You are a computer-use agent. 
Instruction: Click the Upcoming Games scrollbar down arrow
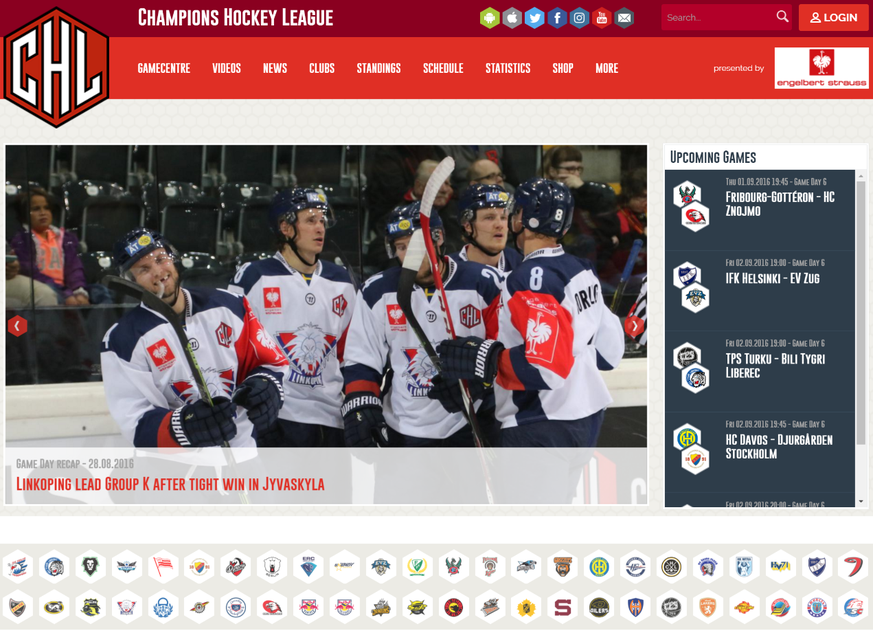pyautogui.click(x=861, y=502)
